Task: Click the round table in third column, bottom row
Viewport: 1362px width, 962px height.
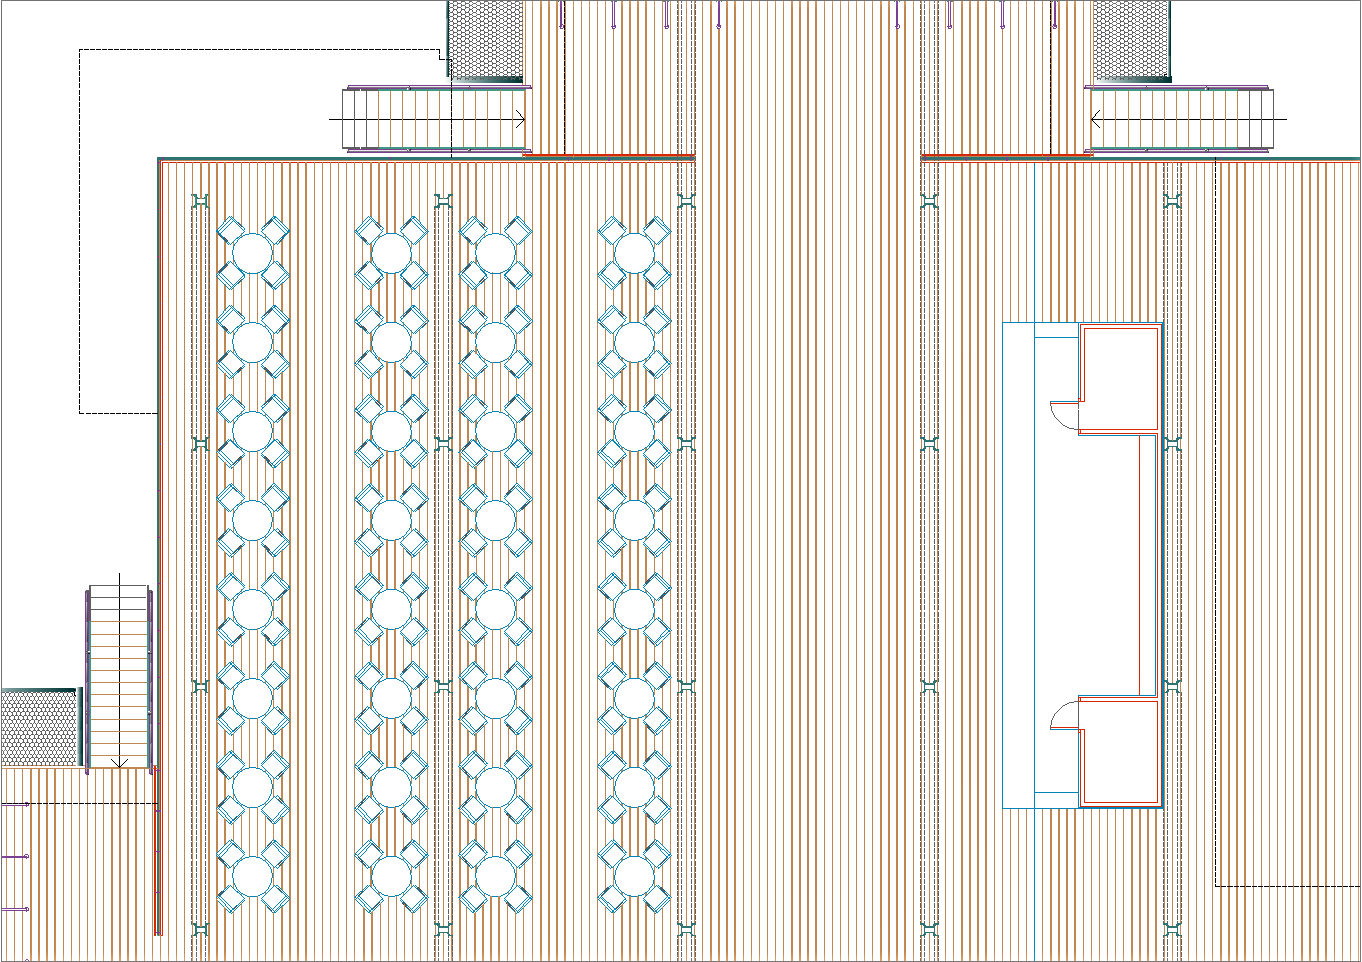Action: point(495,877)
